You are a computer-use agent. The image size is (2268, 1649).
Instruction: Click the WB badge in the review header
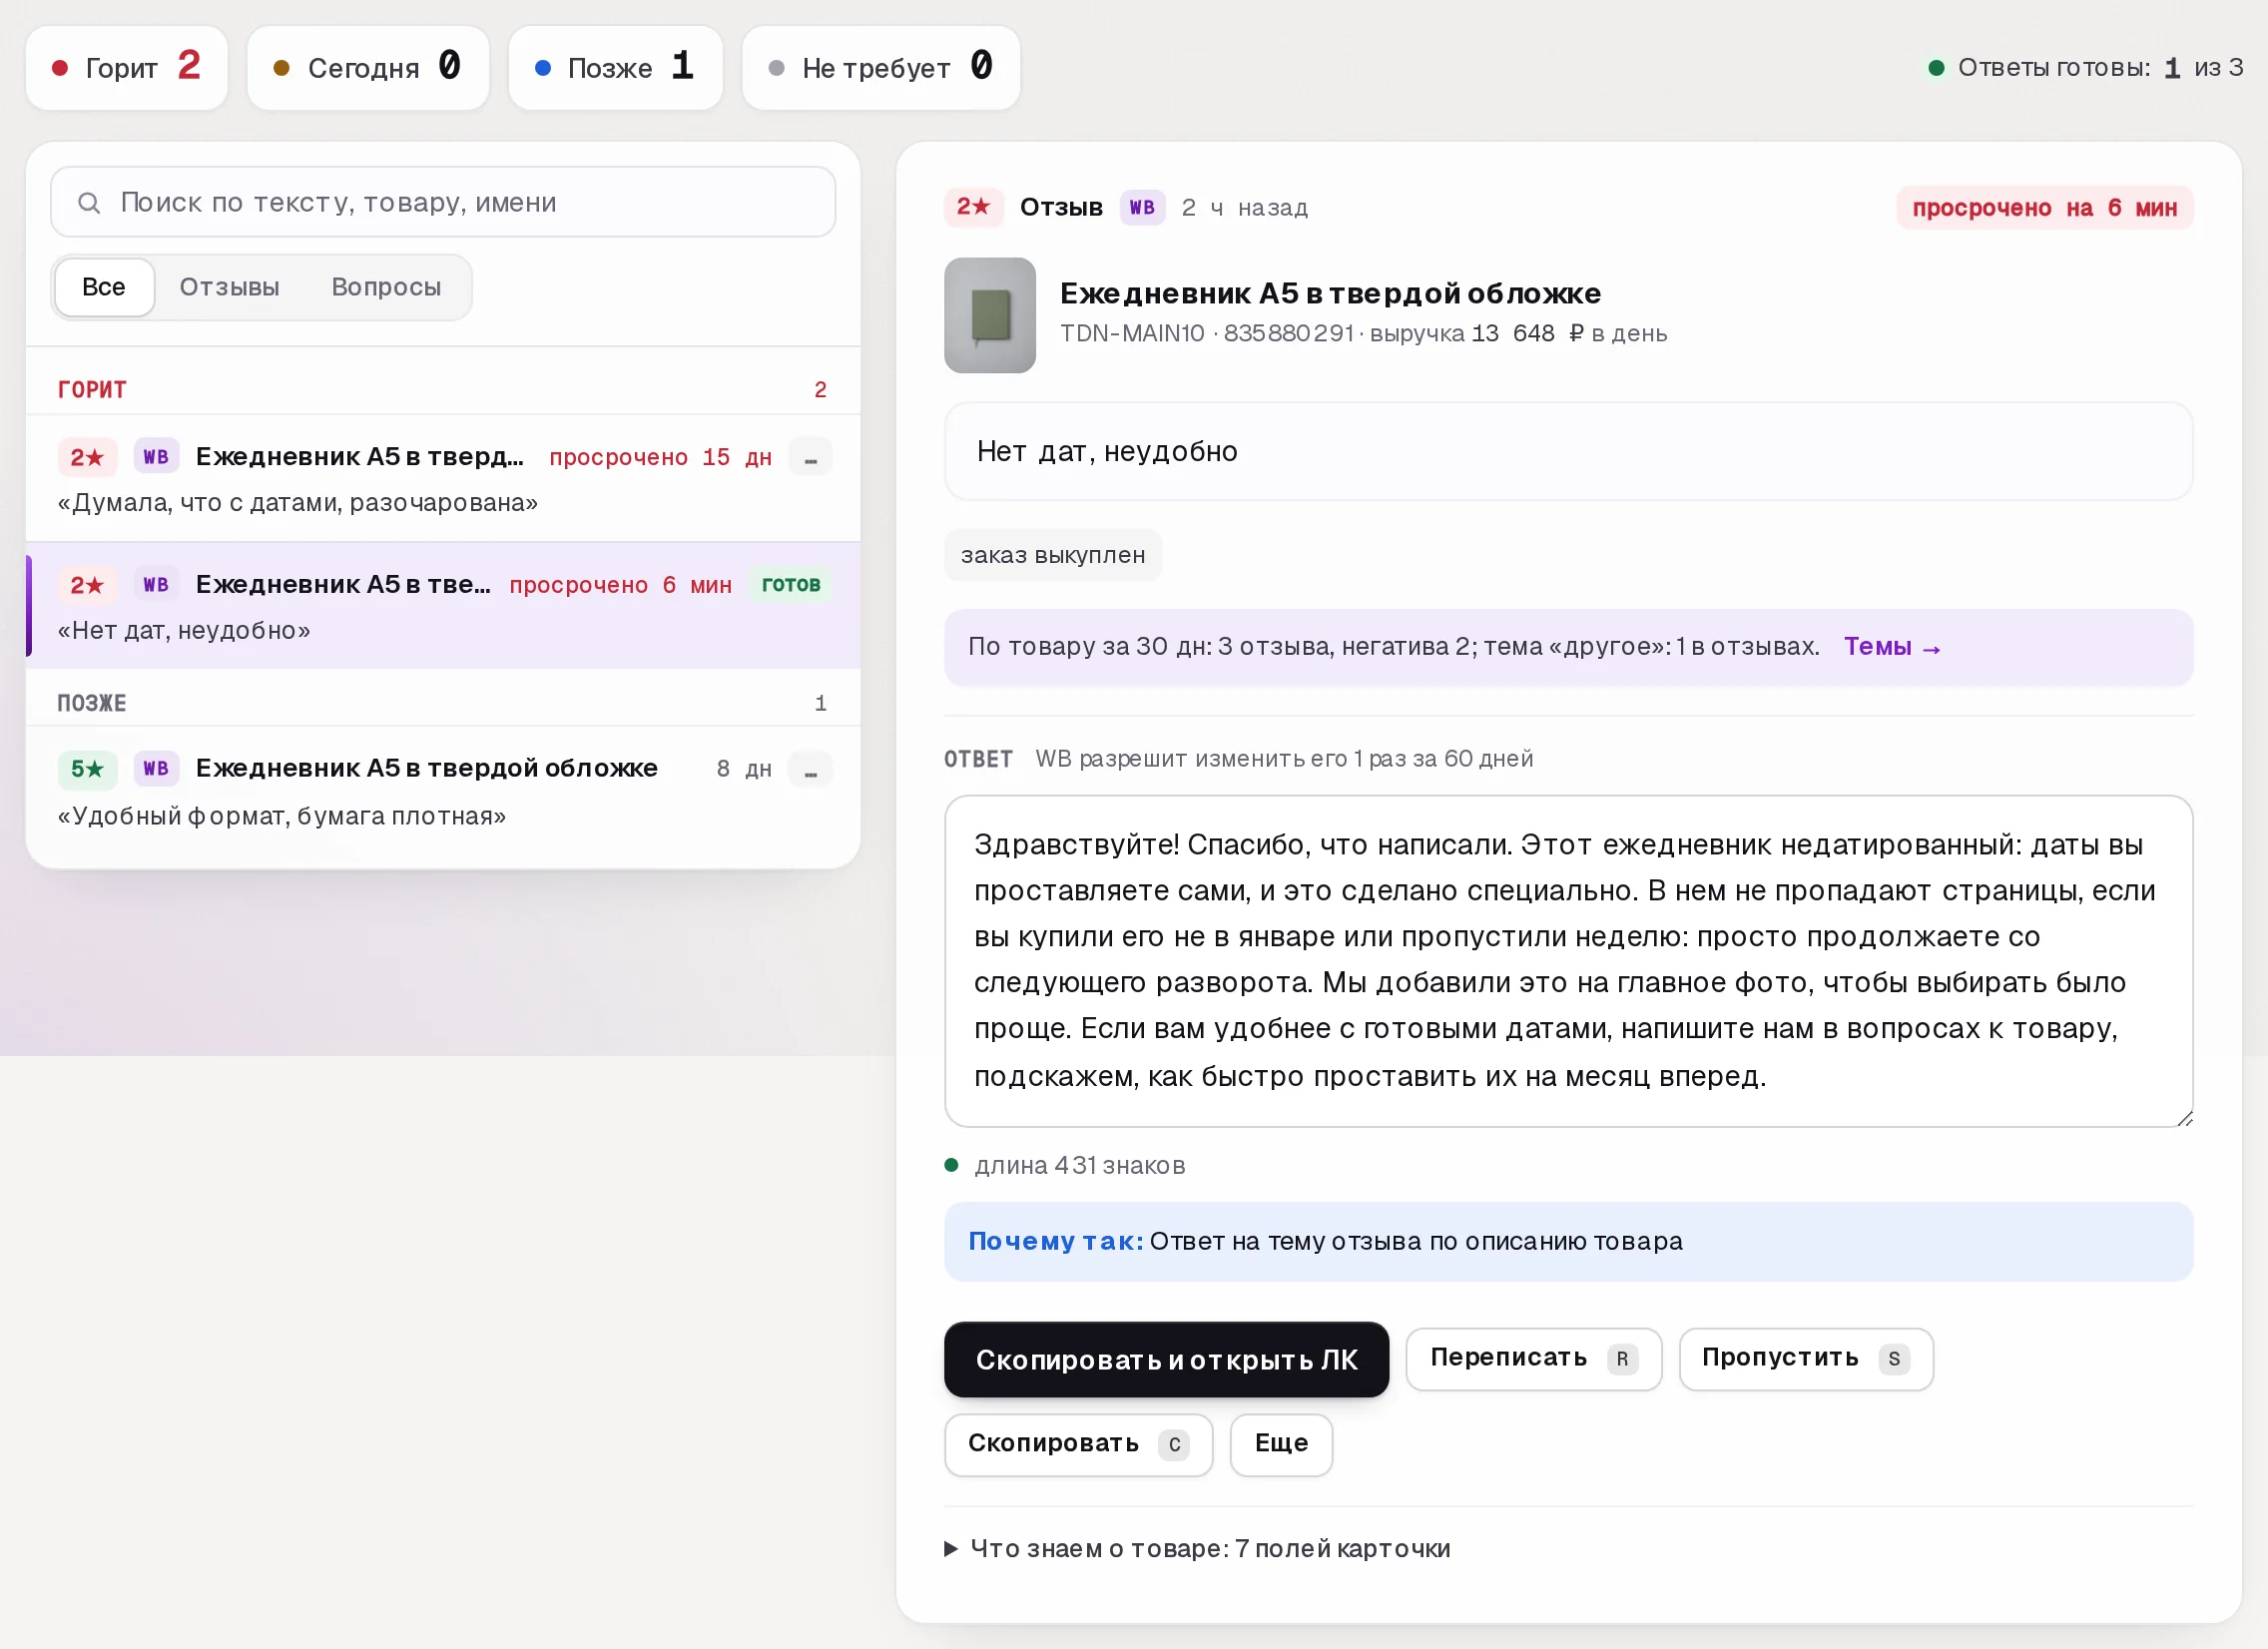click(x=1142, y=207)
